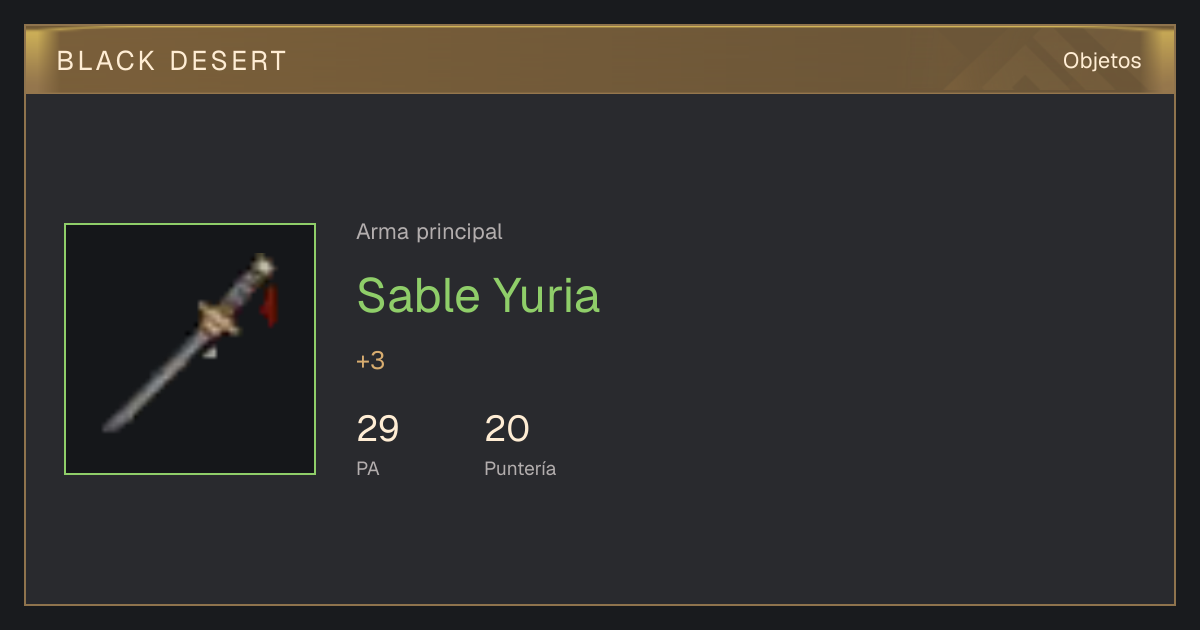This screenshot has height=630, width=1200.
Task: Click the PA stat label
Action: (368, 468)
